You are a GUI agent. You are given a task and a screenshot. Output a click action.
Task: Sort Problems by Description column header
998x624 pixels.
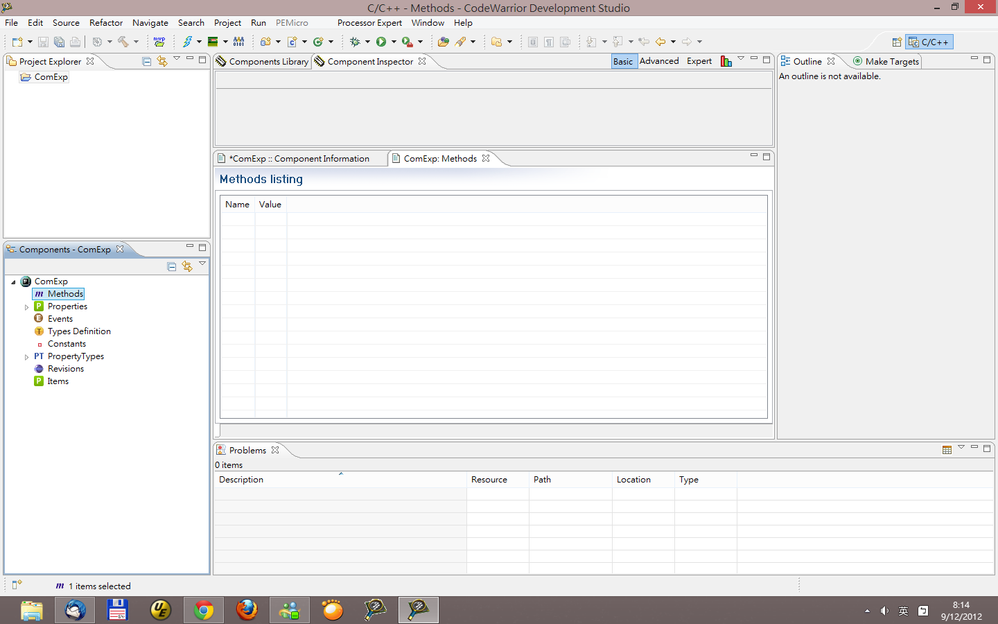[340, 479]
